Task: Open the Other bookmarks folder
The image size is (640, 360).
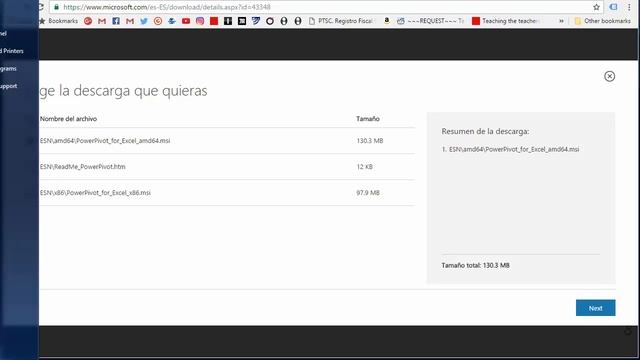Action: coord(602,21)
